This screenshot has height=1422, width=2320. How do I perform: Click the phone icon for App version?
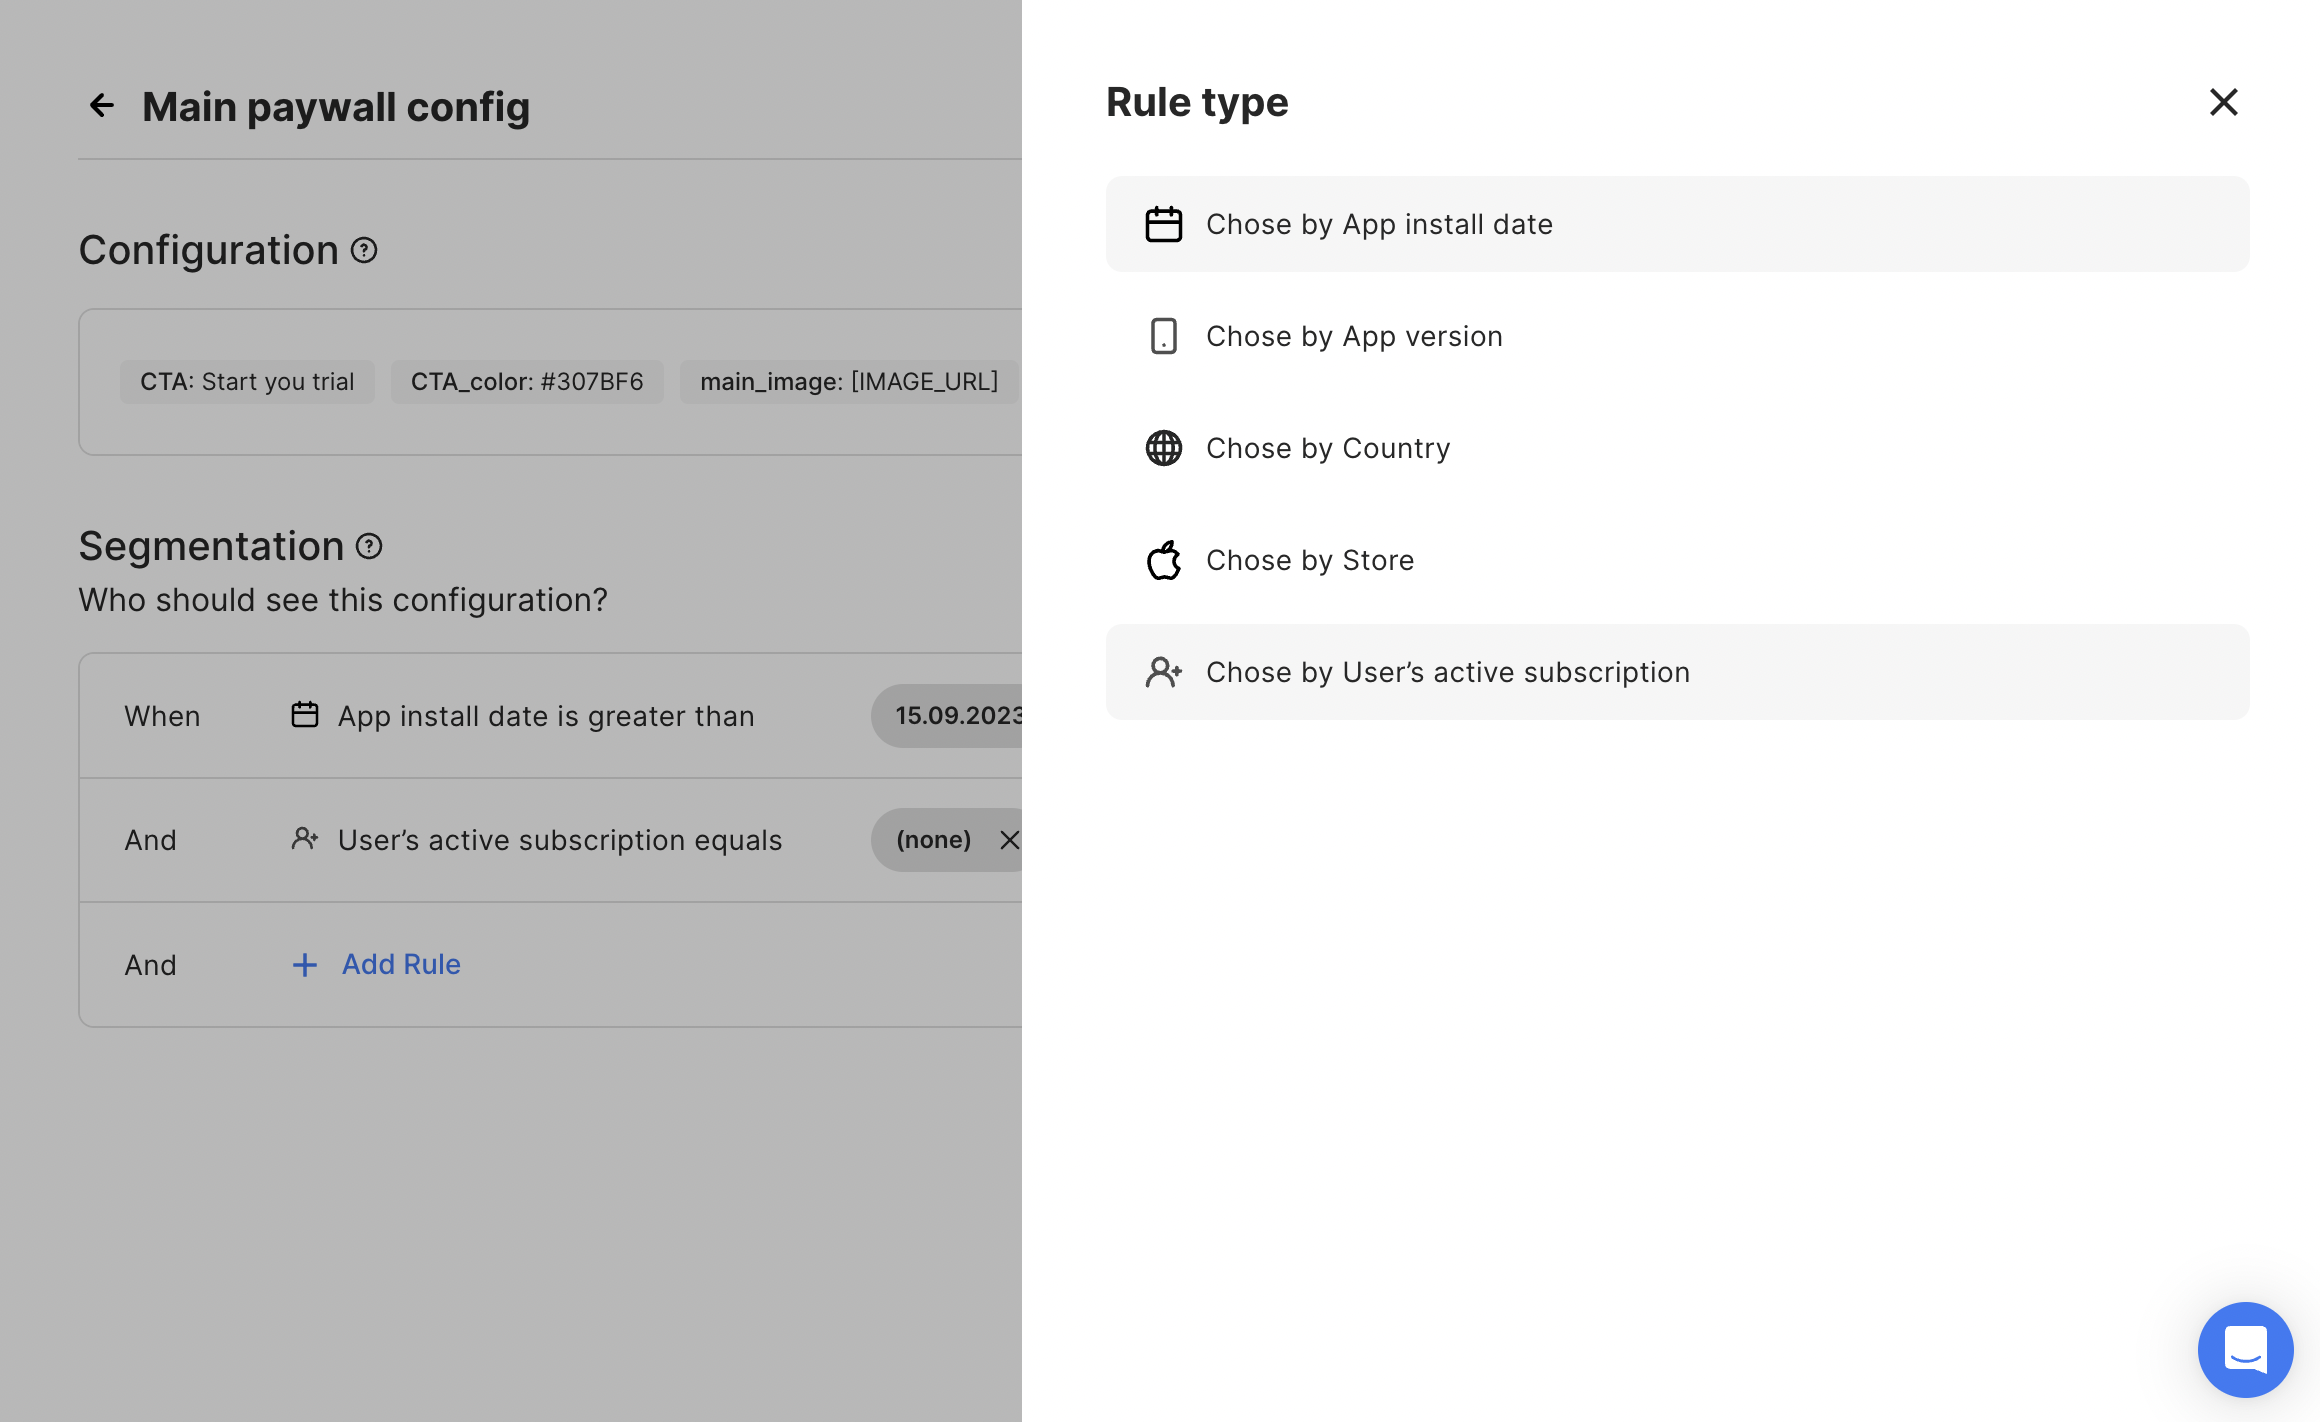(x=1163, y=336)
